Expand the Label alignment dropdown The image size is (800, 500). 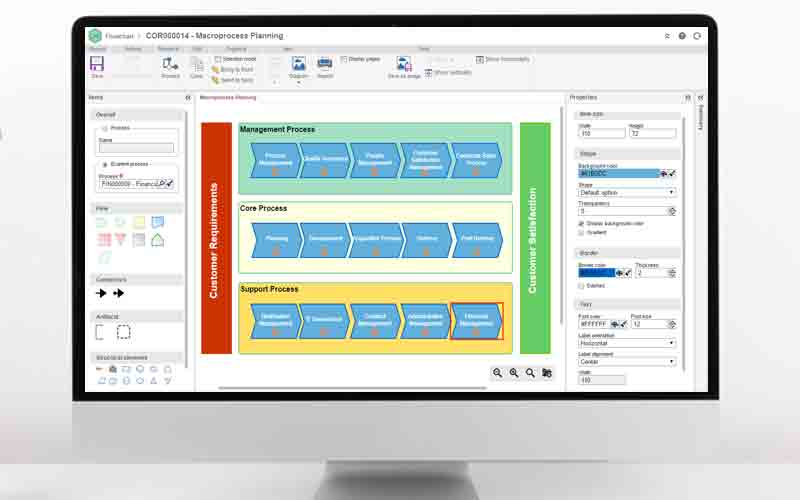pos(627,361)
